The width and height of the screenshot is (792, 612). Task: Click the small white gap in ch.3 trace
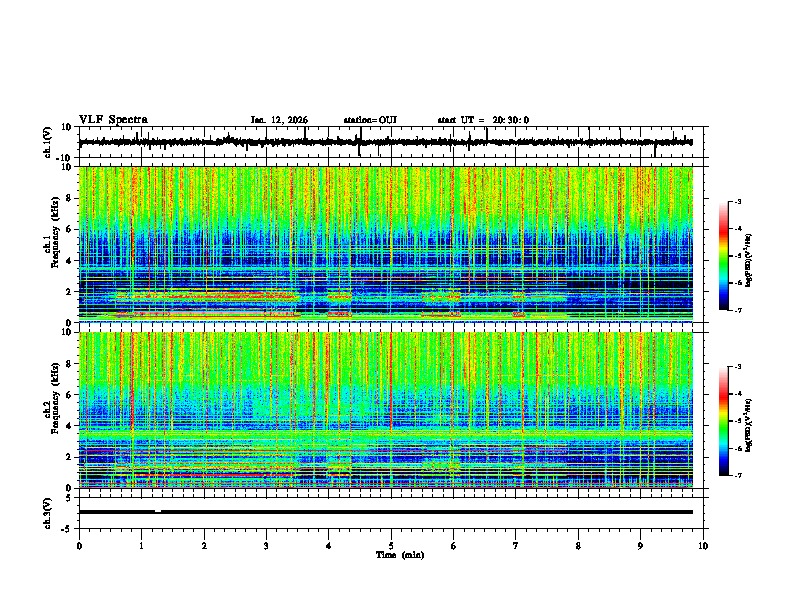pyautogui.click(x=158, y=511)
